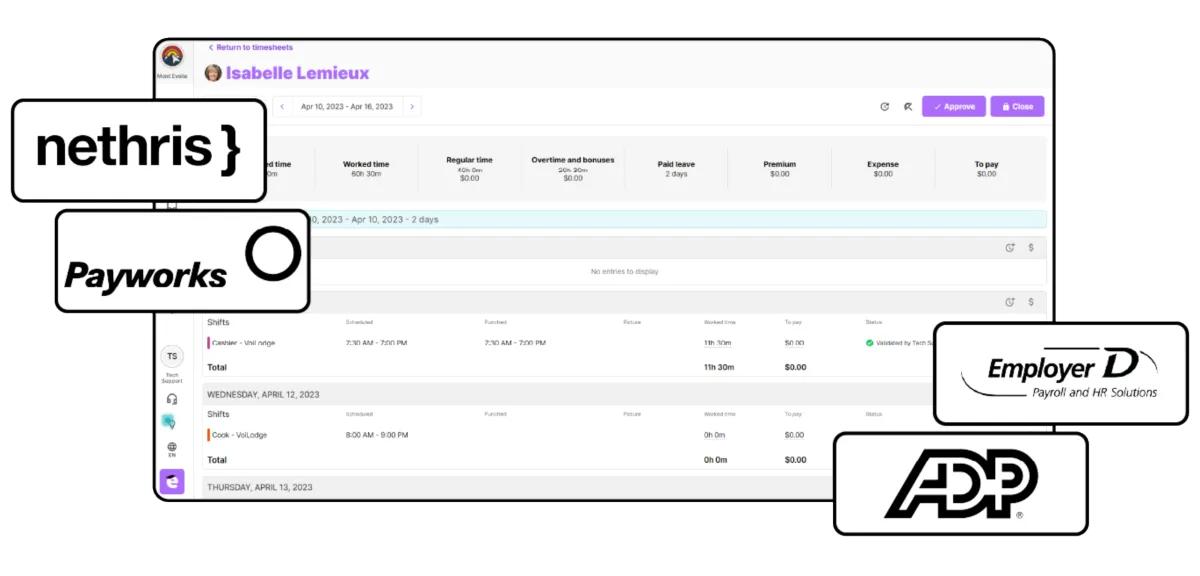This screenshot has height=576, width=1200.
Task: Open the Apr 10 - Apr 16, 2023 date range
Action: tap(347, 106)
